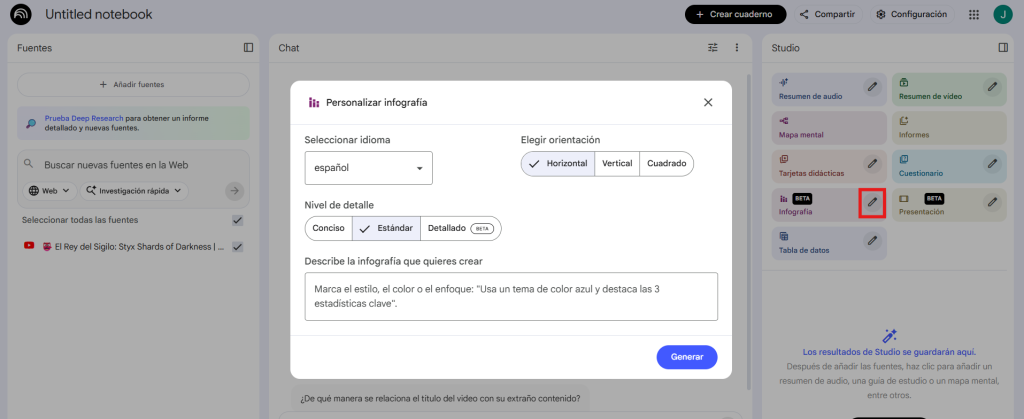This screenshot has width=1024, height=419.
Task: Edit the Presentación pencil icon
Action: pyautogui.click(x=993, y=202)
